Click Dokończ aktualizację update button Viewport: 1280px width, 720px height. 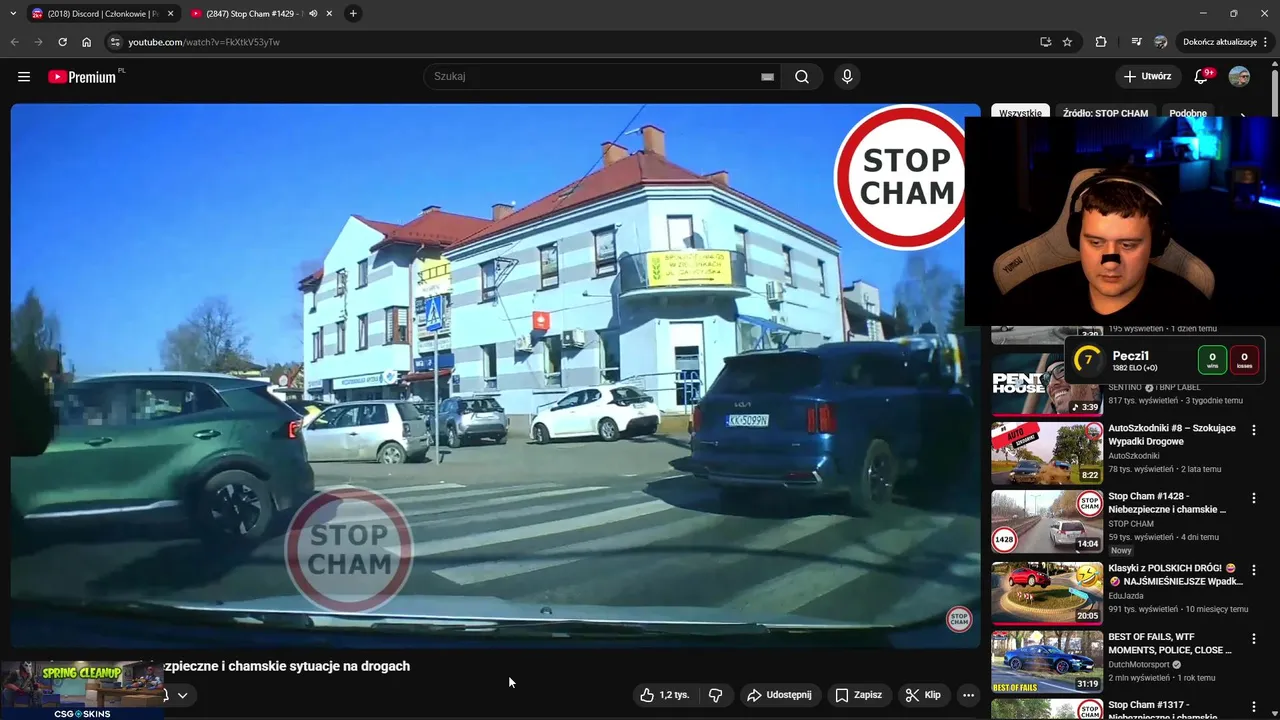1219,42
